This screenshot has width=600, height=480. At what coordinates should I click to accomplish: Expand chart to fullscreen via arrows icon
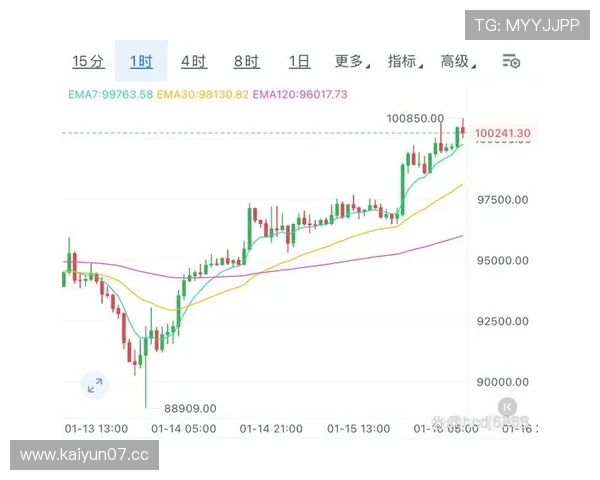(x=95, y=385)
